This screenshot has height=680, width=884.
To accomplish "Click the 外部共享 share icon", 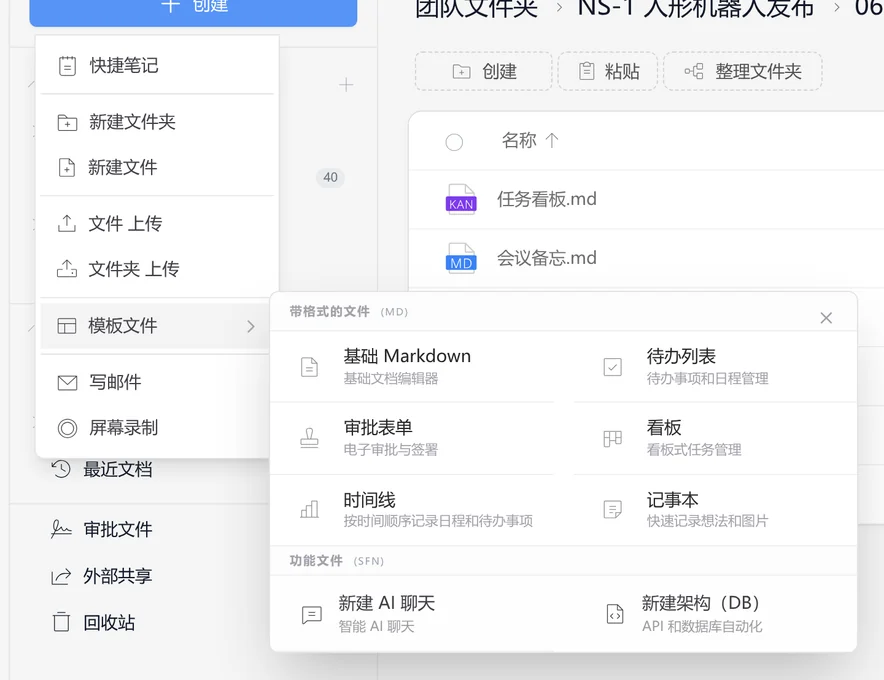I will 61,576.
